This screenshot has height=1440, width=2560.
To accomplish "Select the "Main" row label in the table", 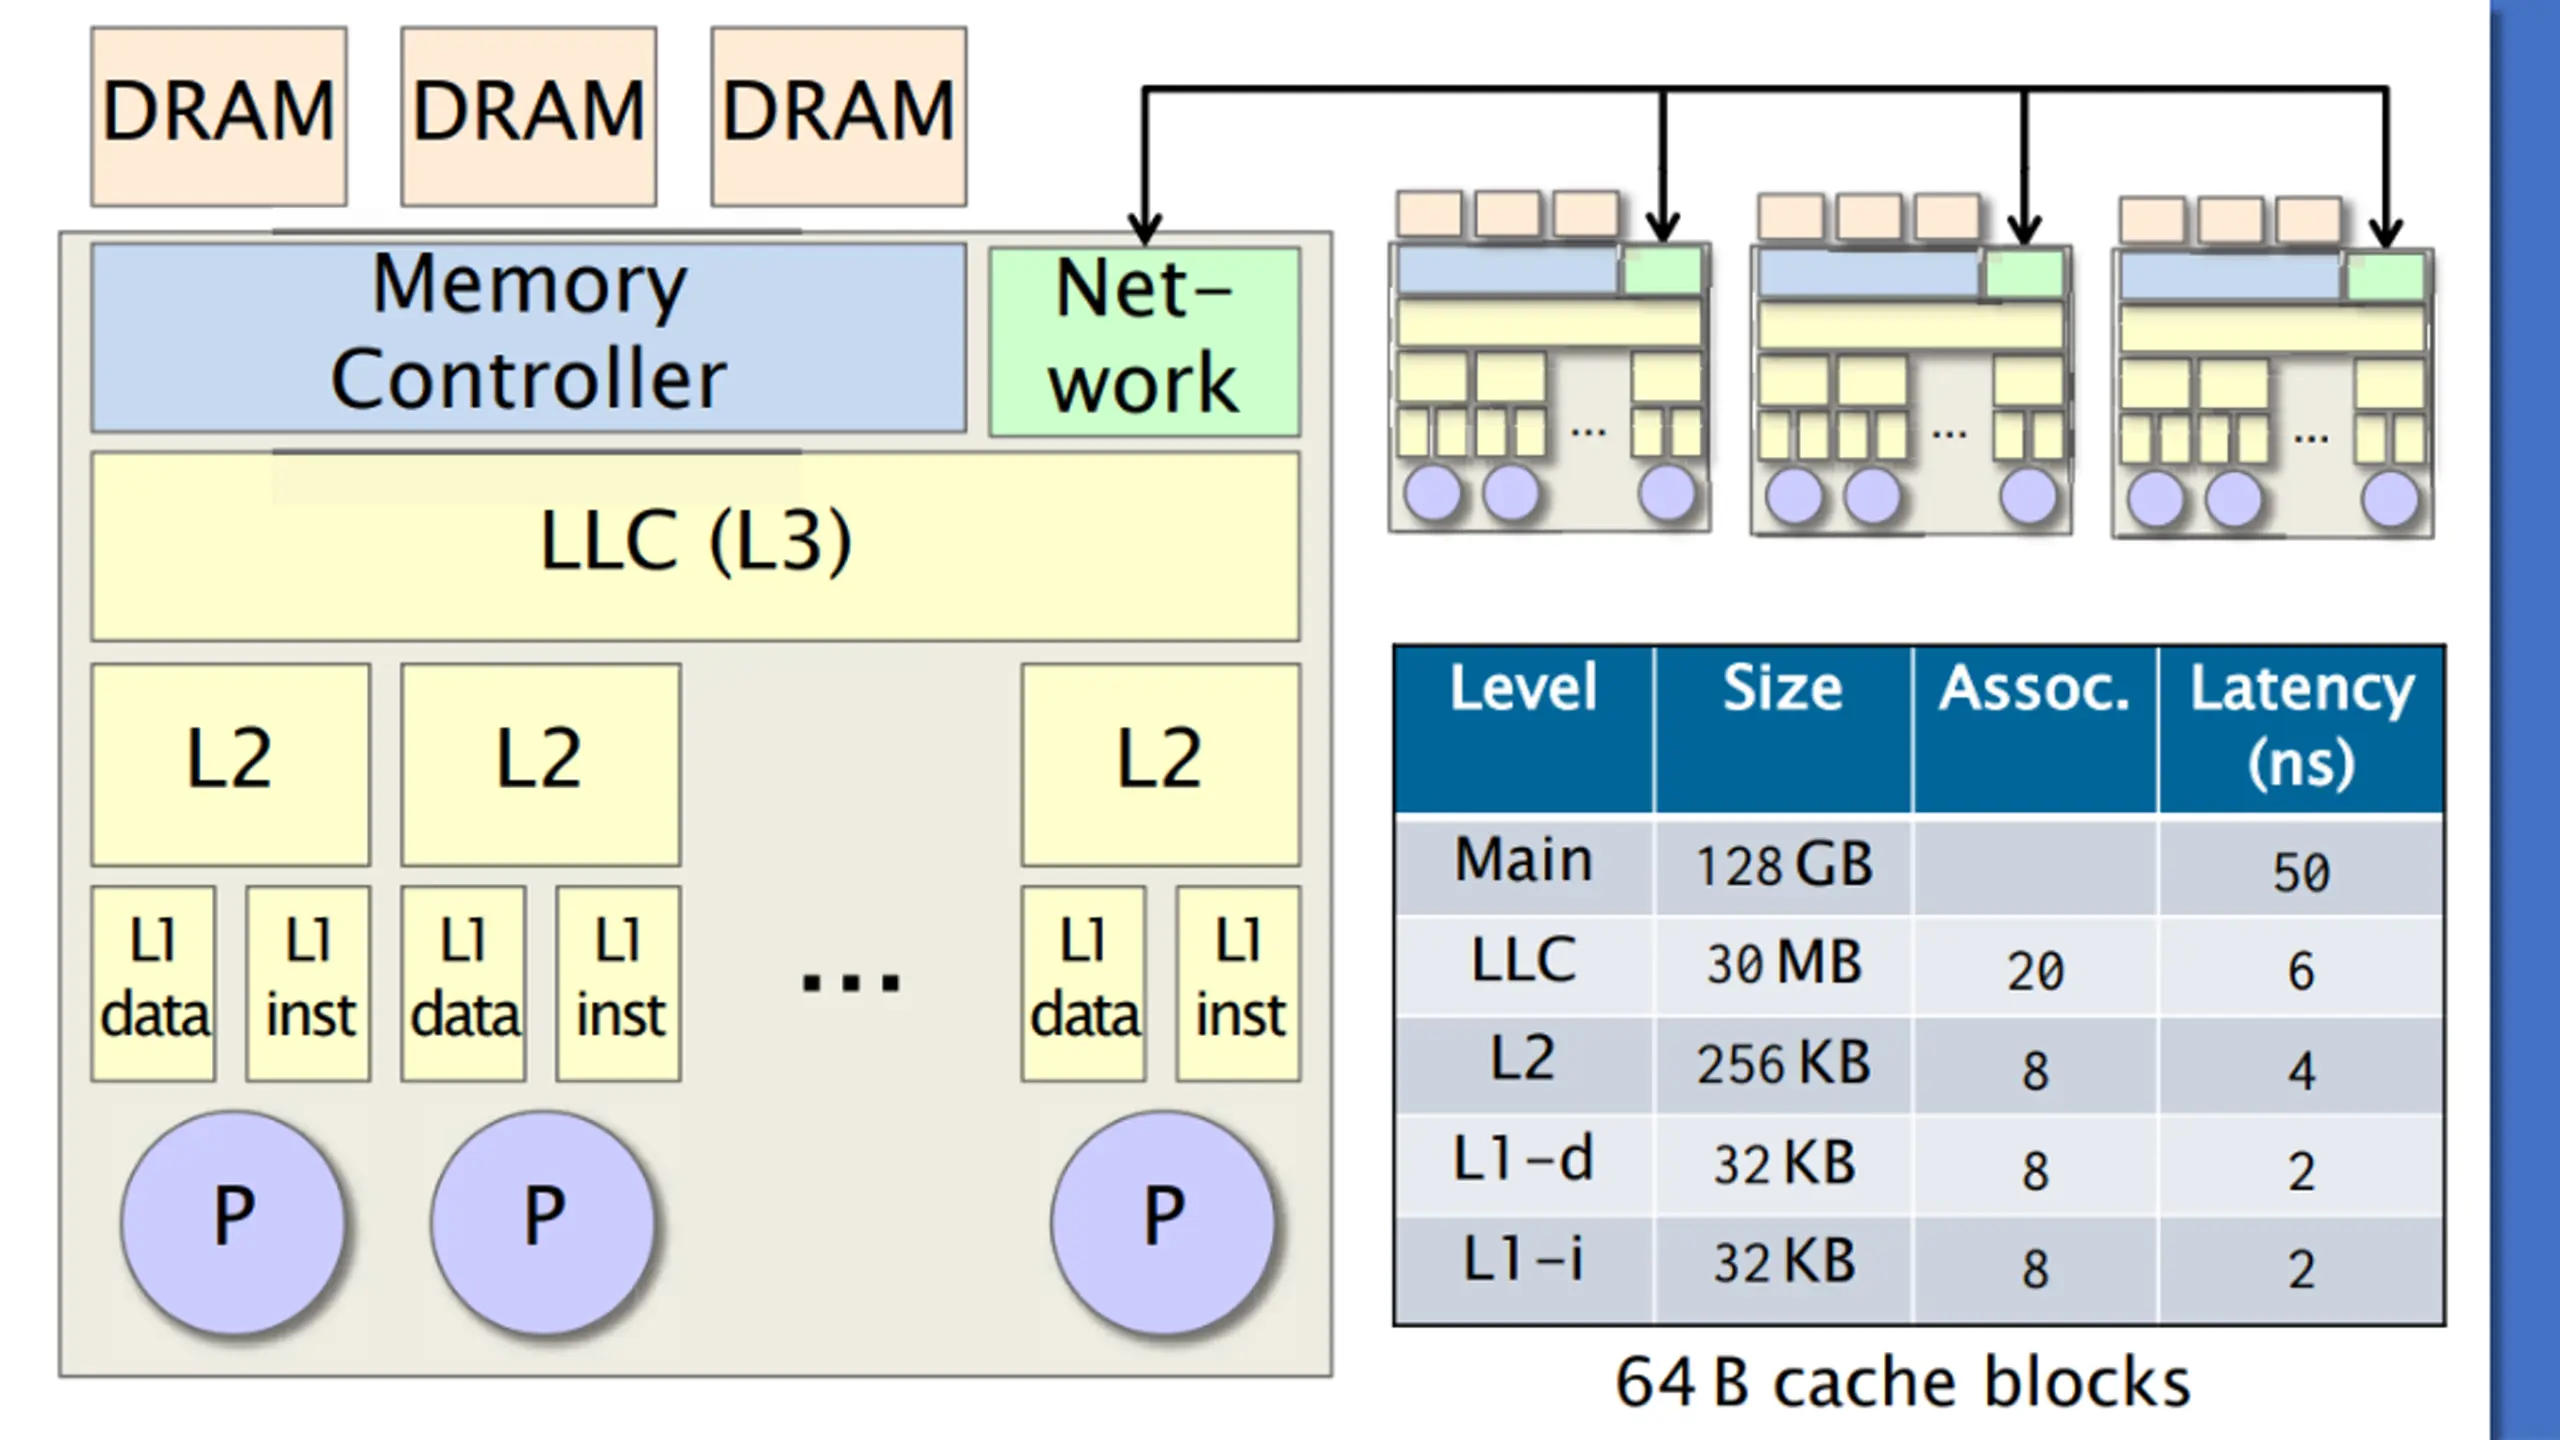I will (1524, 860).
